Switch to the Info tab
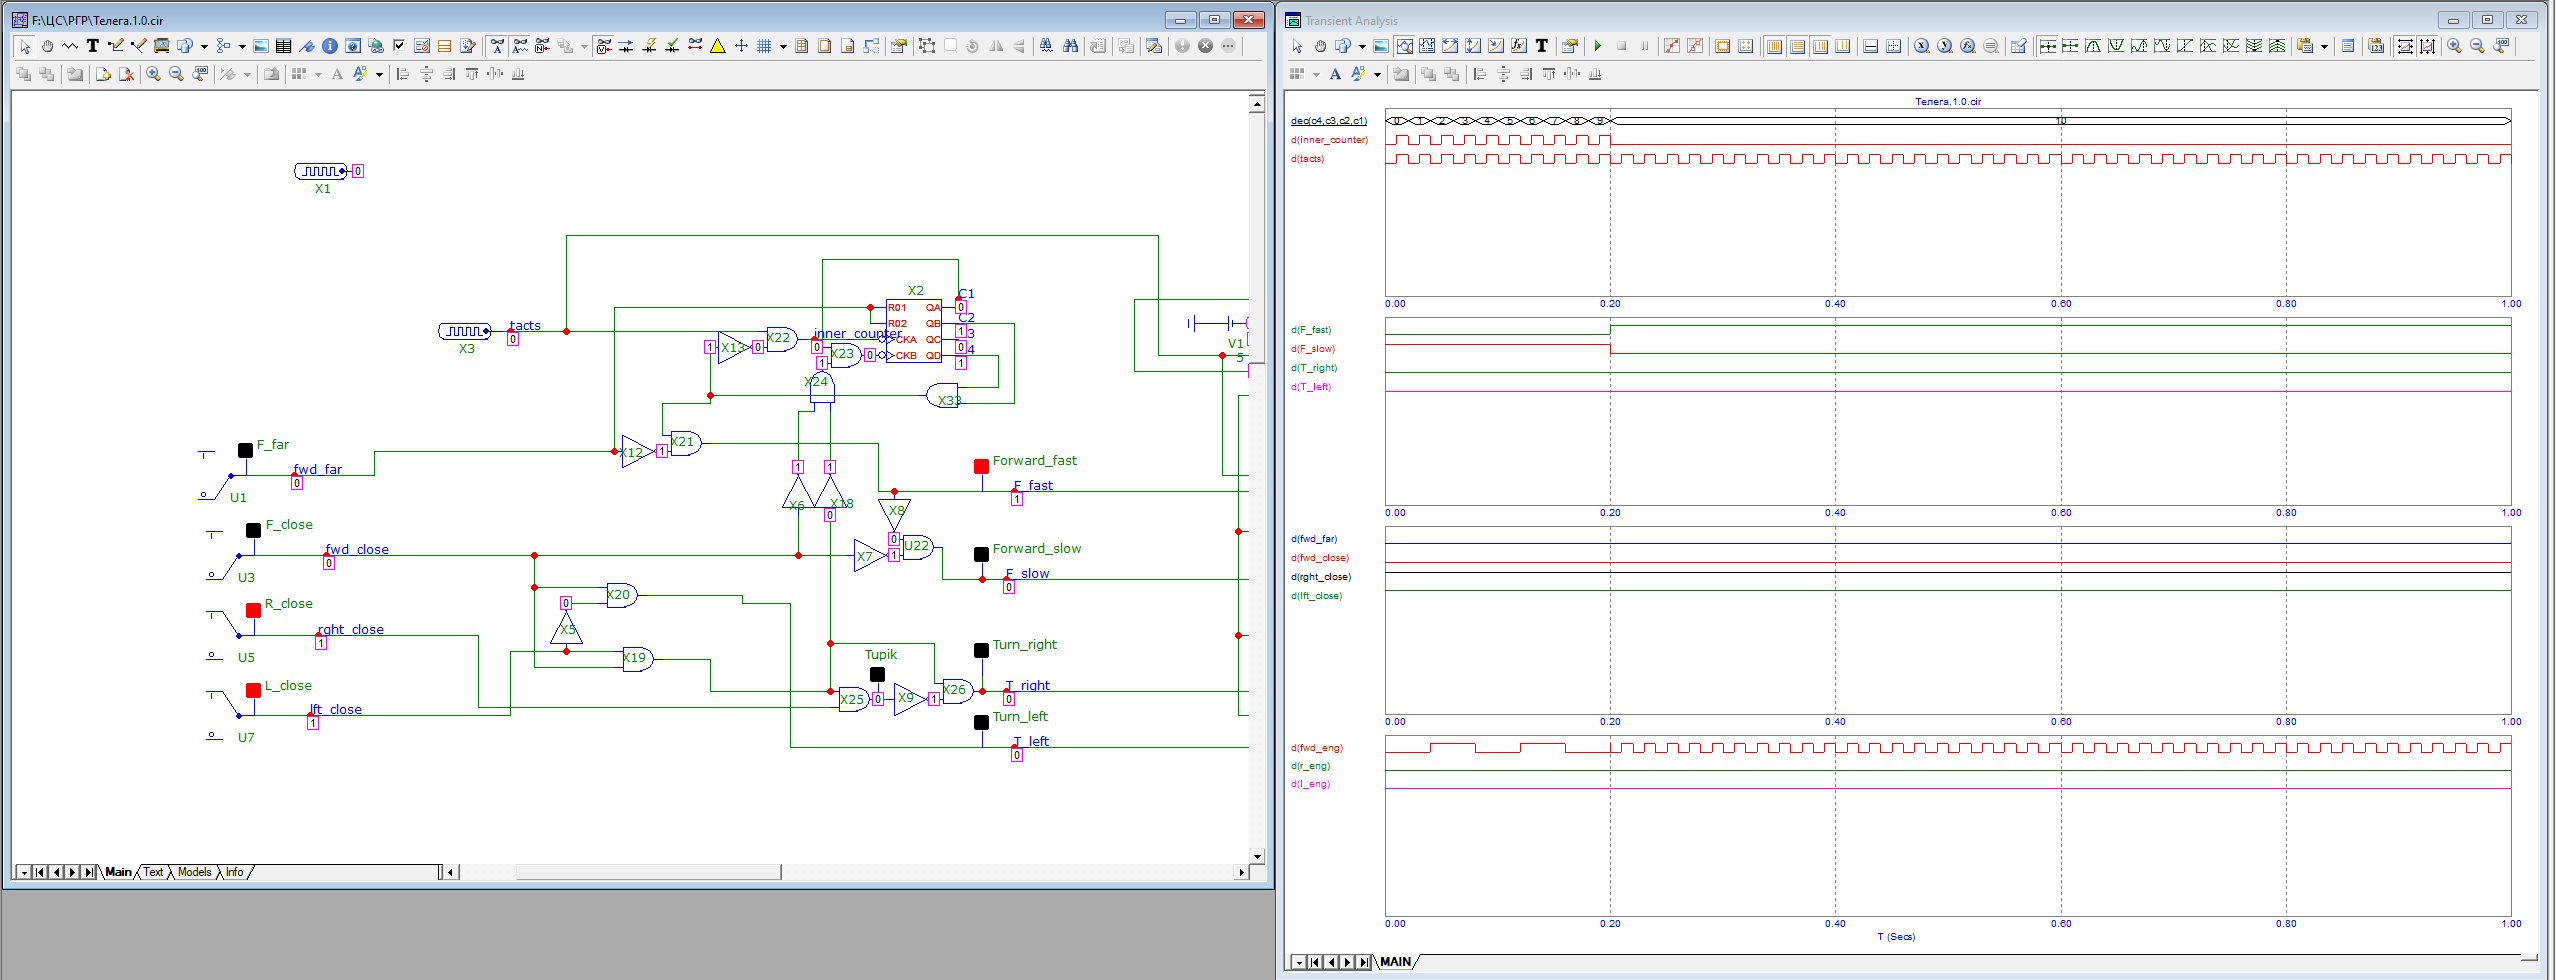2556x980 pixels. (x=234, y=872)
